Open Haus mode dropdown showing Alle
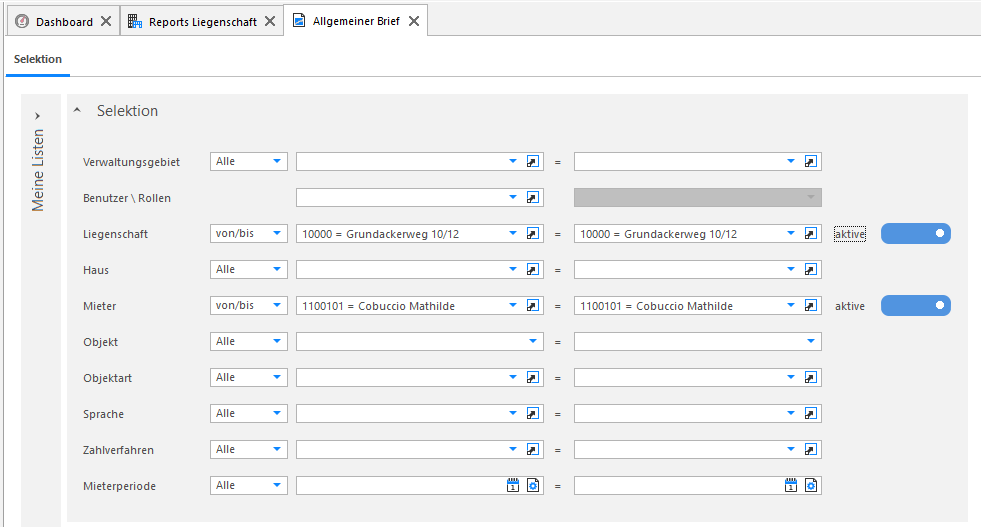 tap(248, 270)
